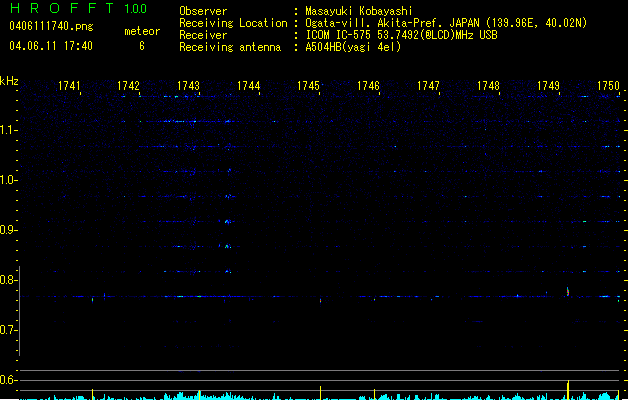Select observer name Masayuki Kobayashi
The image size is (629, 400).
click(x=359, y=11)
